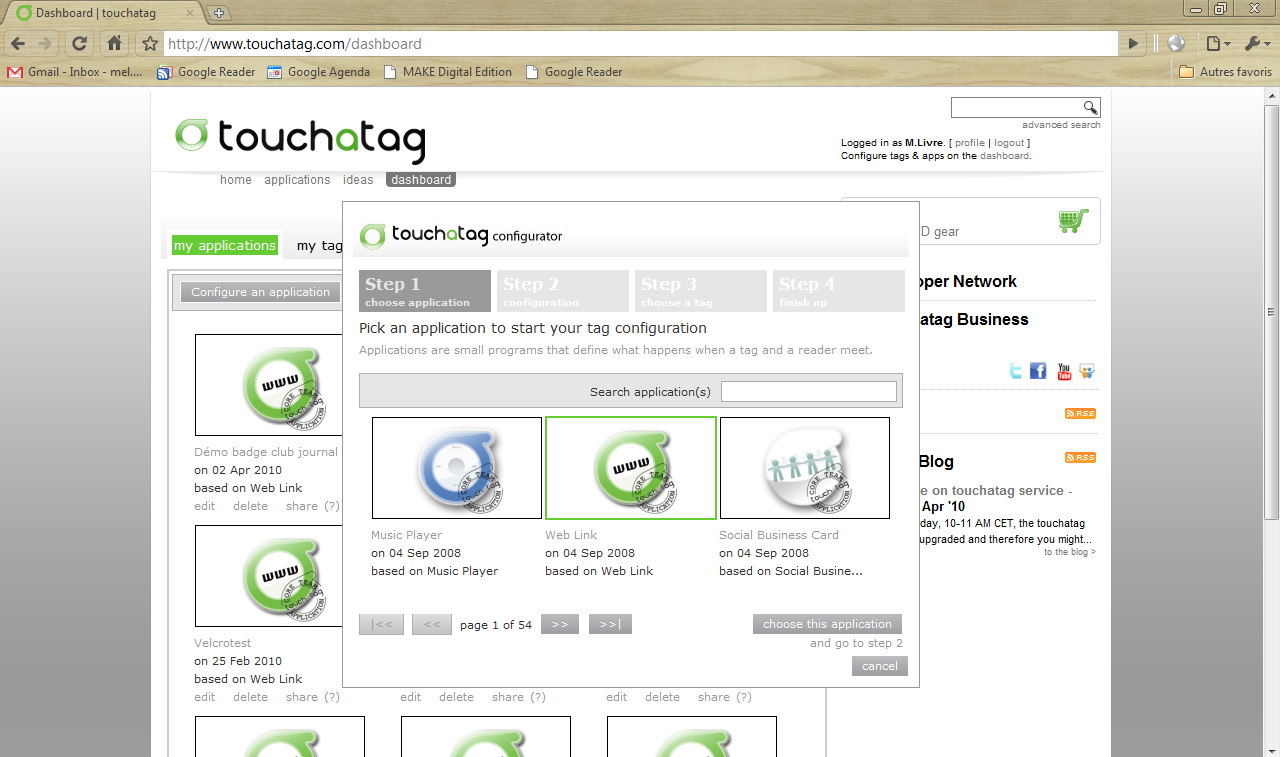This screenshot has width=1280, height=757.
Task: Jump to the last applications page
Action: [610, 624]
